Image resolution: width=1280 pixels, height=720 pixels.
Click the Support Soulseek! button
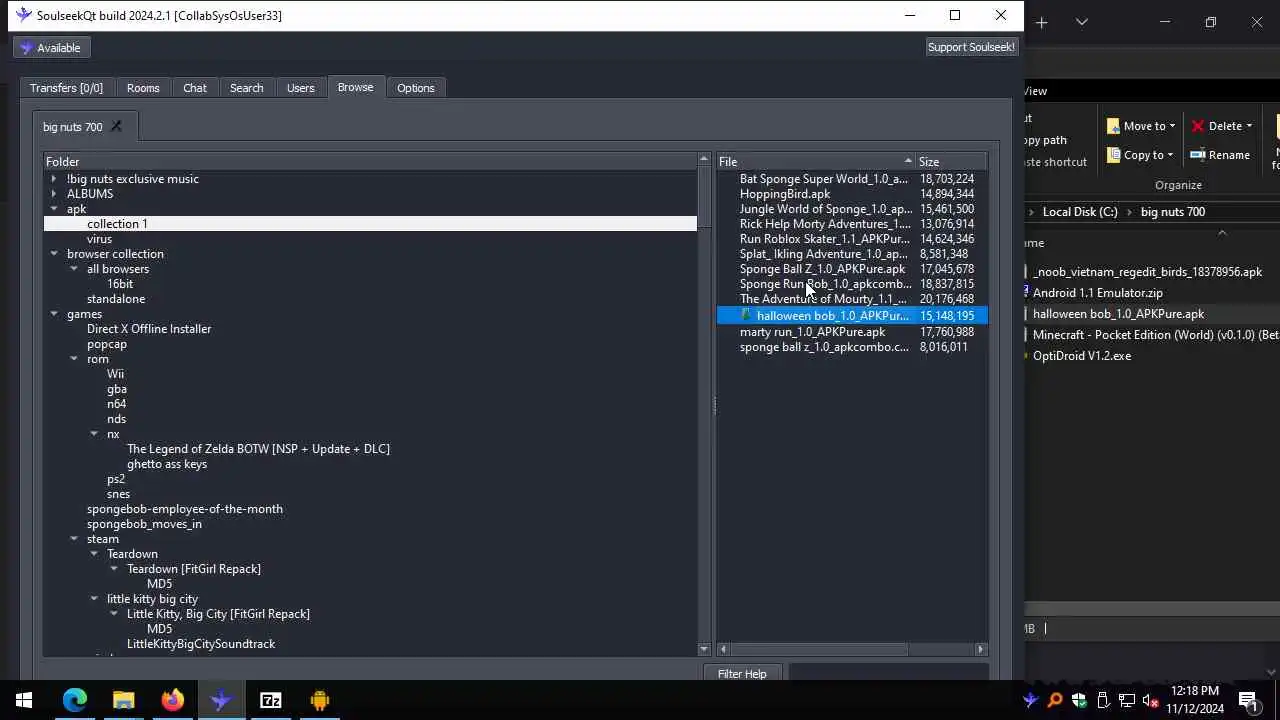click(x=971, y=47)
